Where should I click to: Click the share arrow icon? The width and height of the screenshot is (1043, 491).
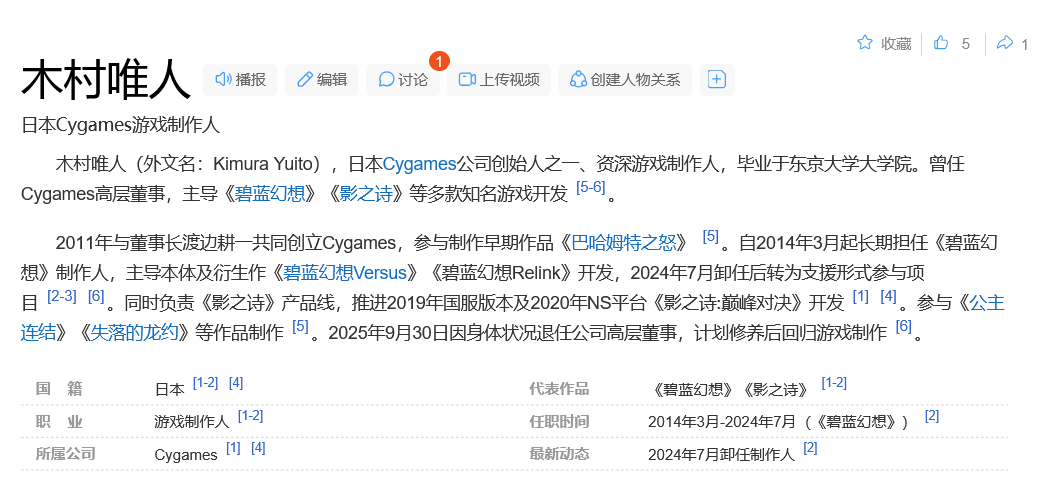point(1004,43)
